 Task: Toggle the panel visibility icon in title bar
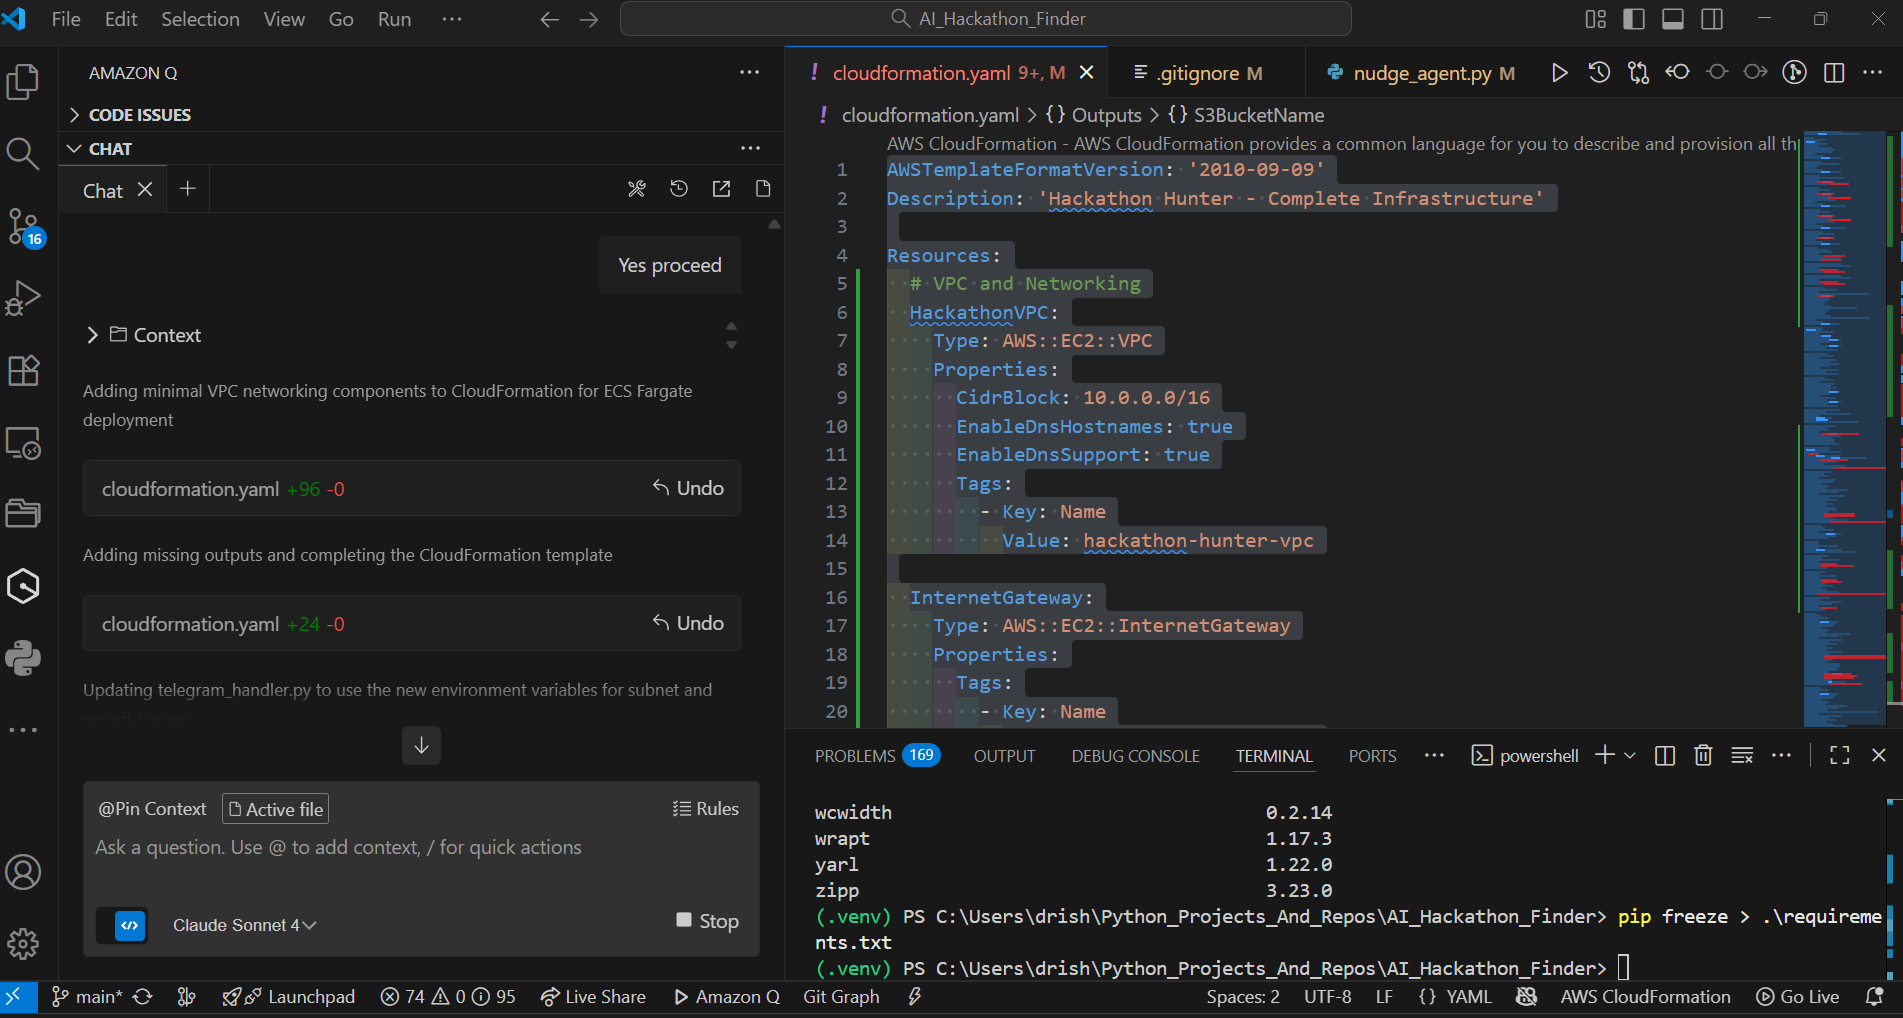coord(1672,18)
